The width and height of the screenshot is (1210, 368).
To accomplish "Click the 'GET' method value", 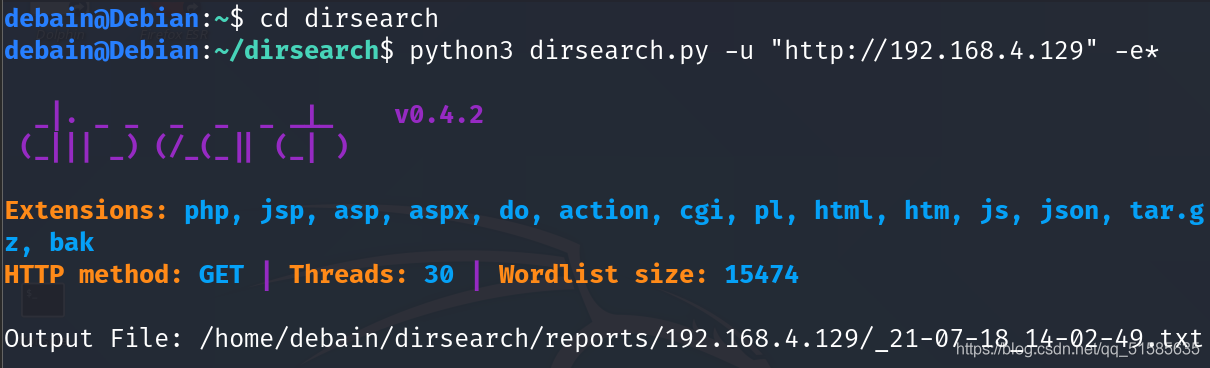I will pyautogui.click(x=221, y=274).
